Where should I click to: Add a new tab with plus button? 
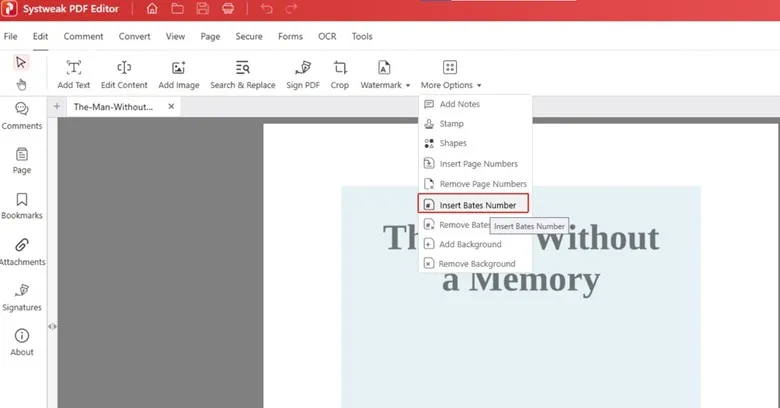(x=57, y=106)
